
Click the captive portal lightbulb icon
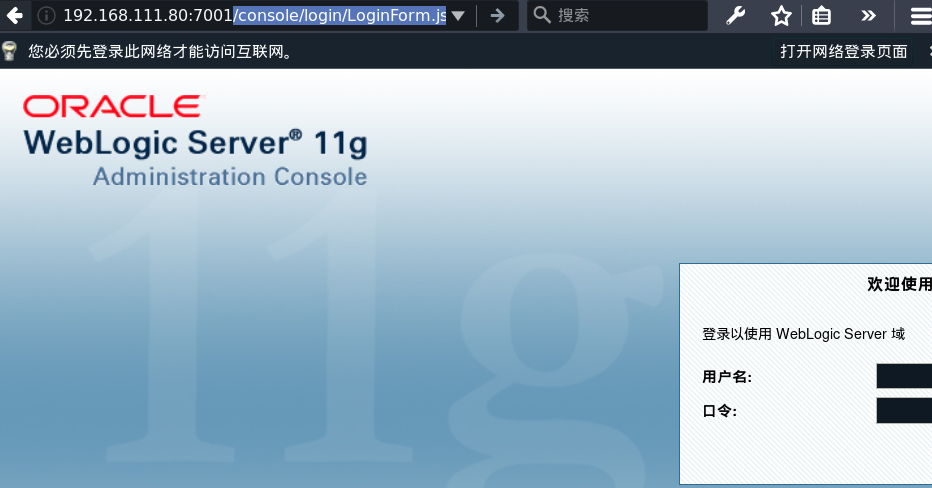click(x=10, y=51)
